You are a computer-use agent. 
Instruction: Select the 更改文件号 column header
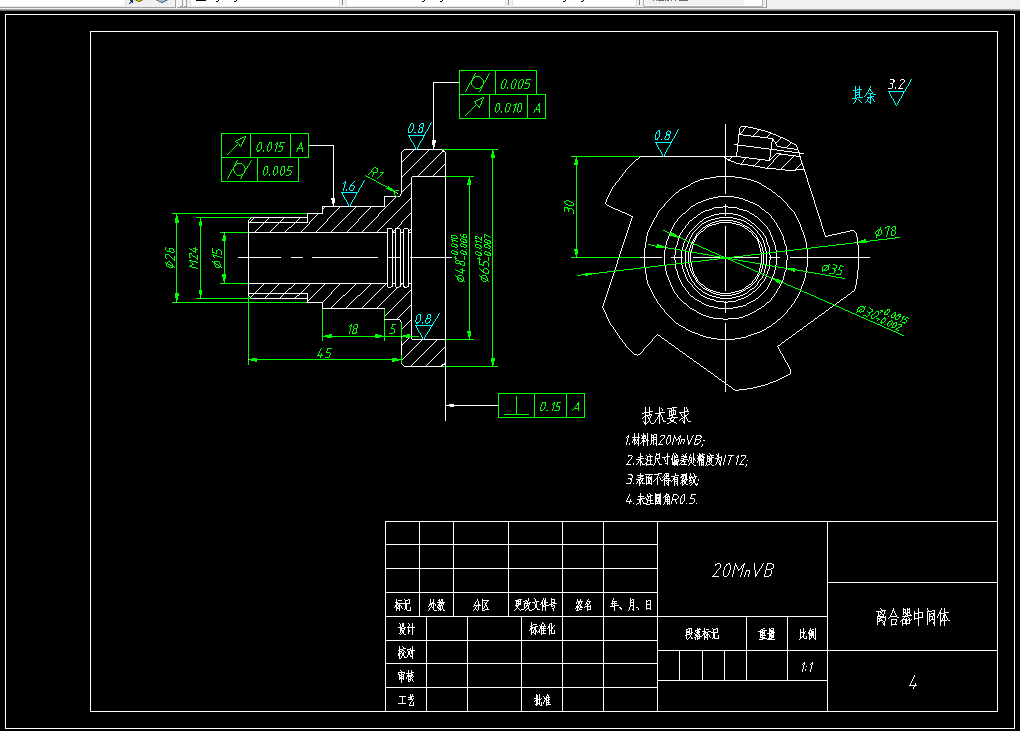535,605
